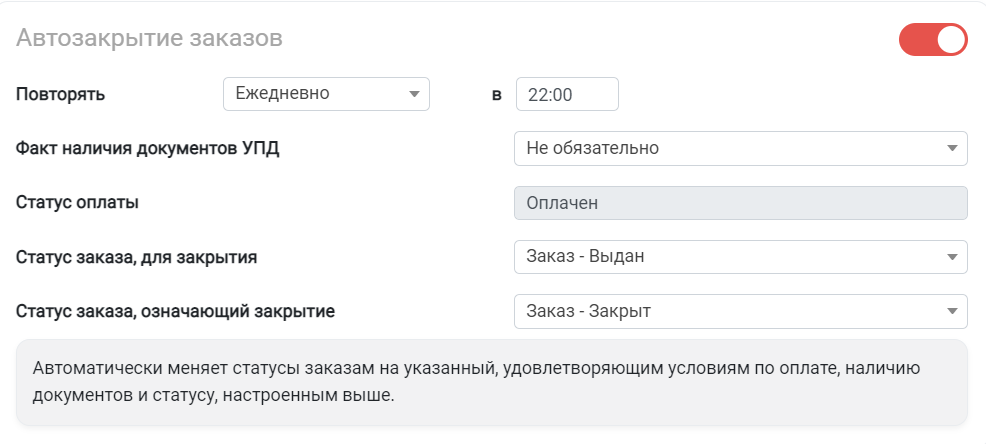The height and width of the screenshot is (444, 986).
Task: Click the «в» label before the time field
Action: [x=497, y=96]
